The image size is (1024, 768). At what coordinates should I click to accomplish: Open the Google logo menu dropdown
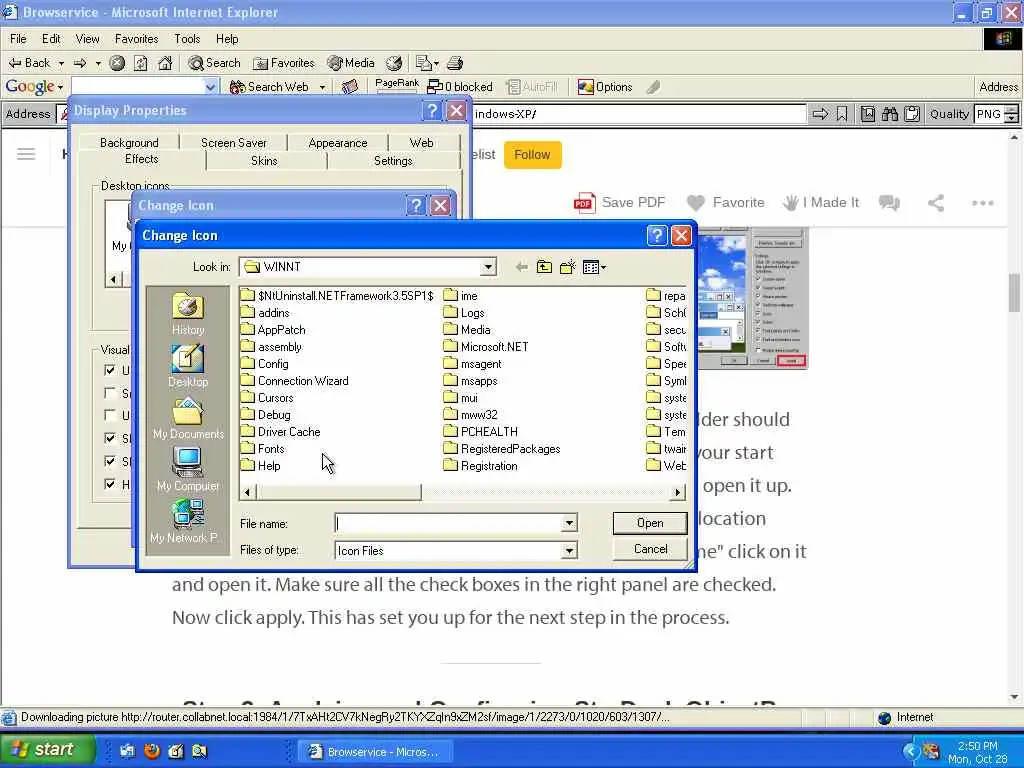[x=60, y=87]
